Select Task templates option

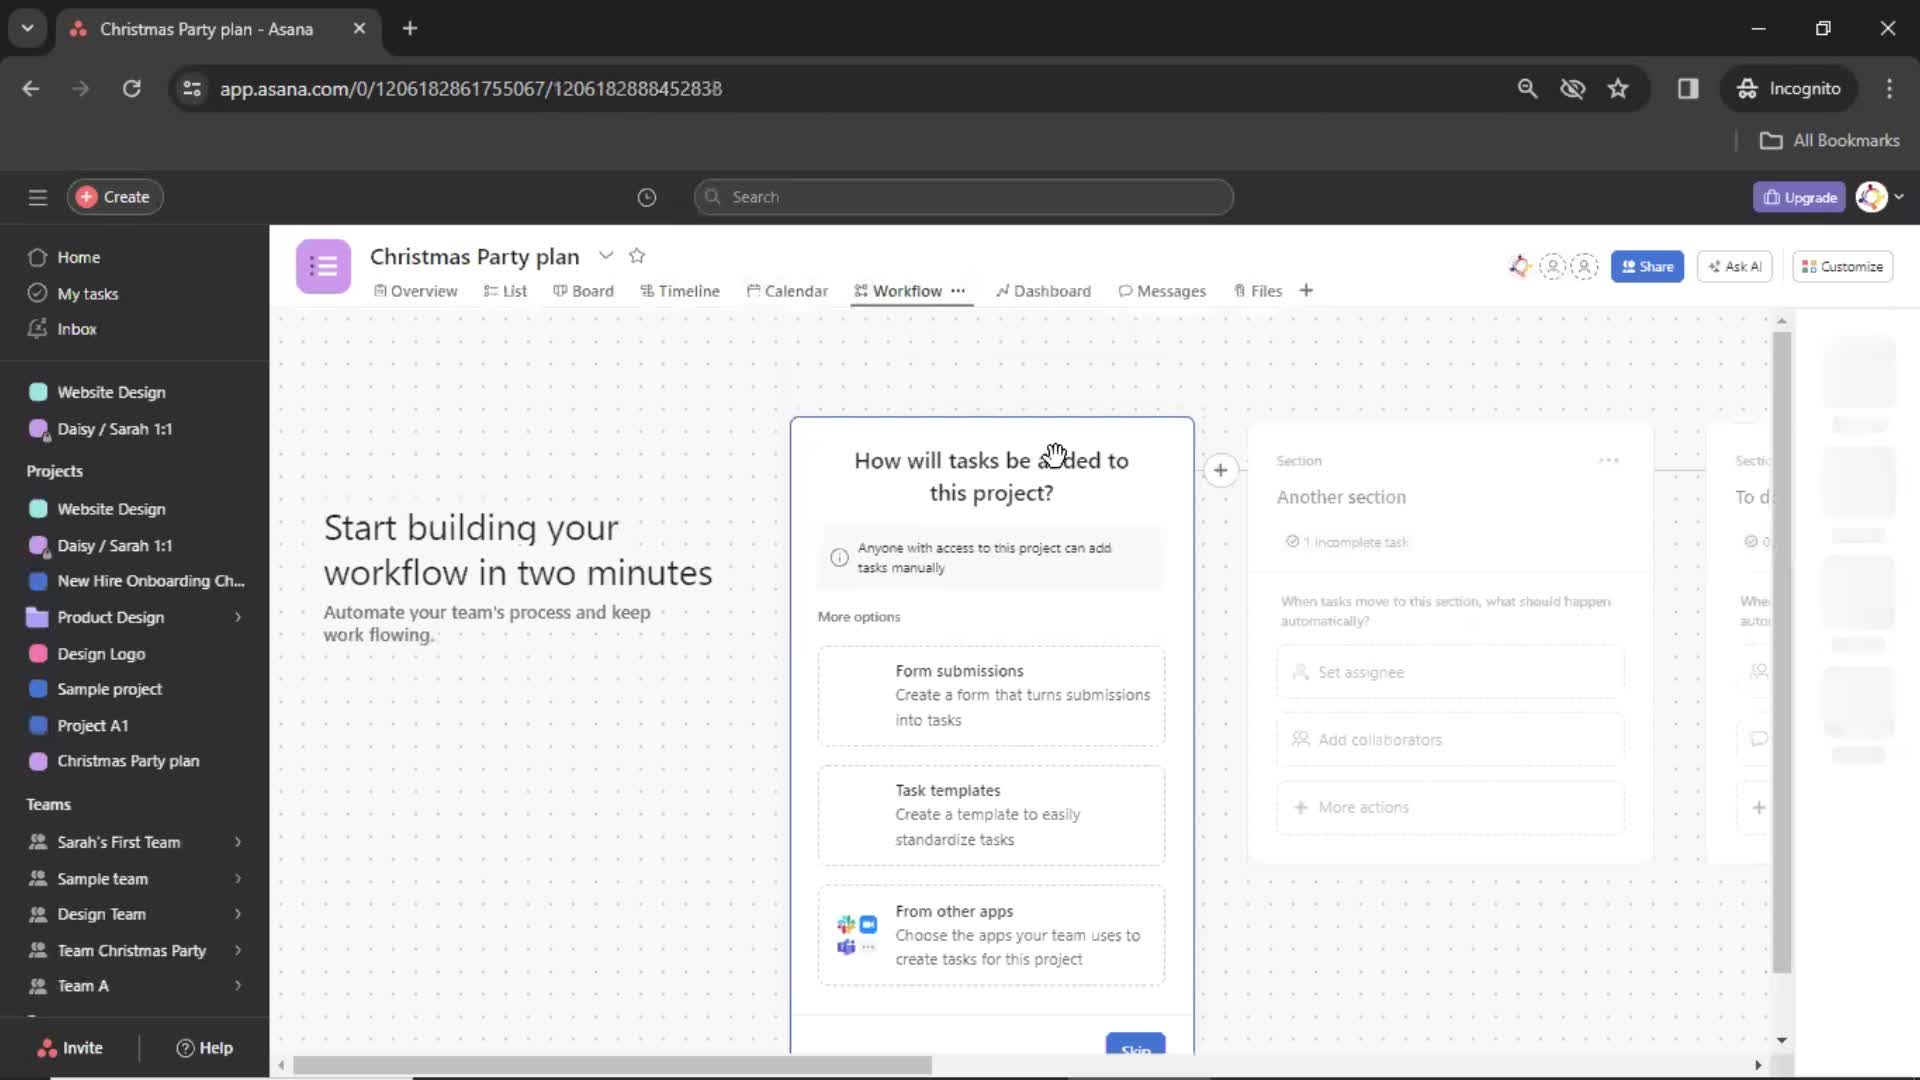click(x=992, y=814)
